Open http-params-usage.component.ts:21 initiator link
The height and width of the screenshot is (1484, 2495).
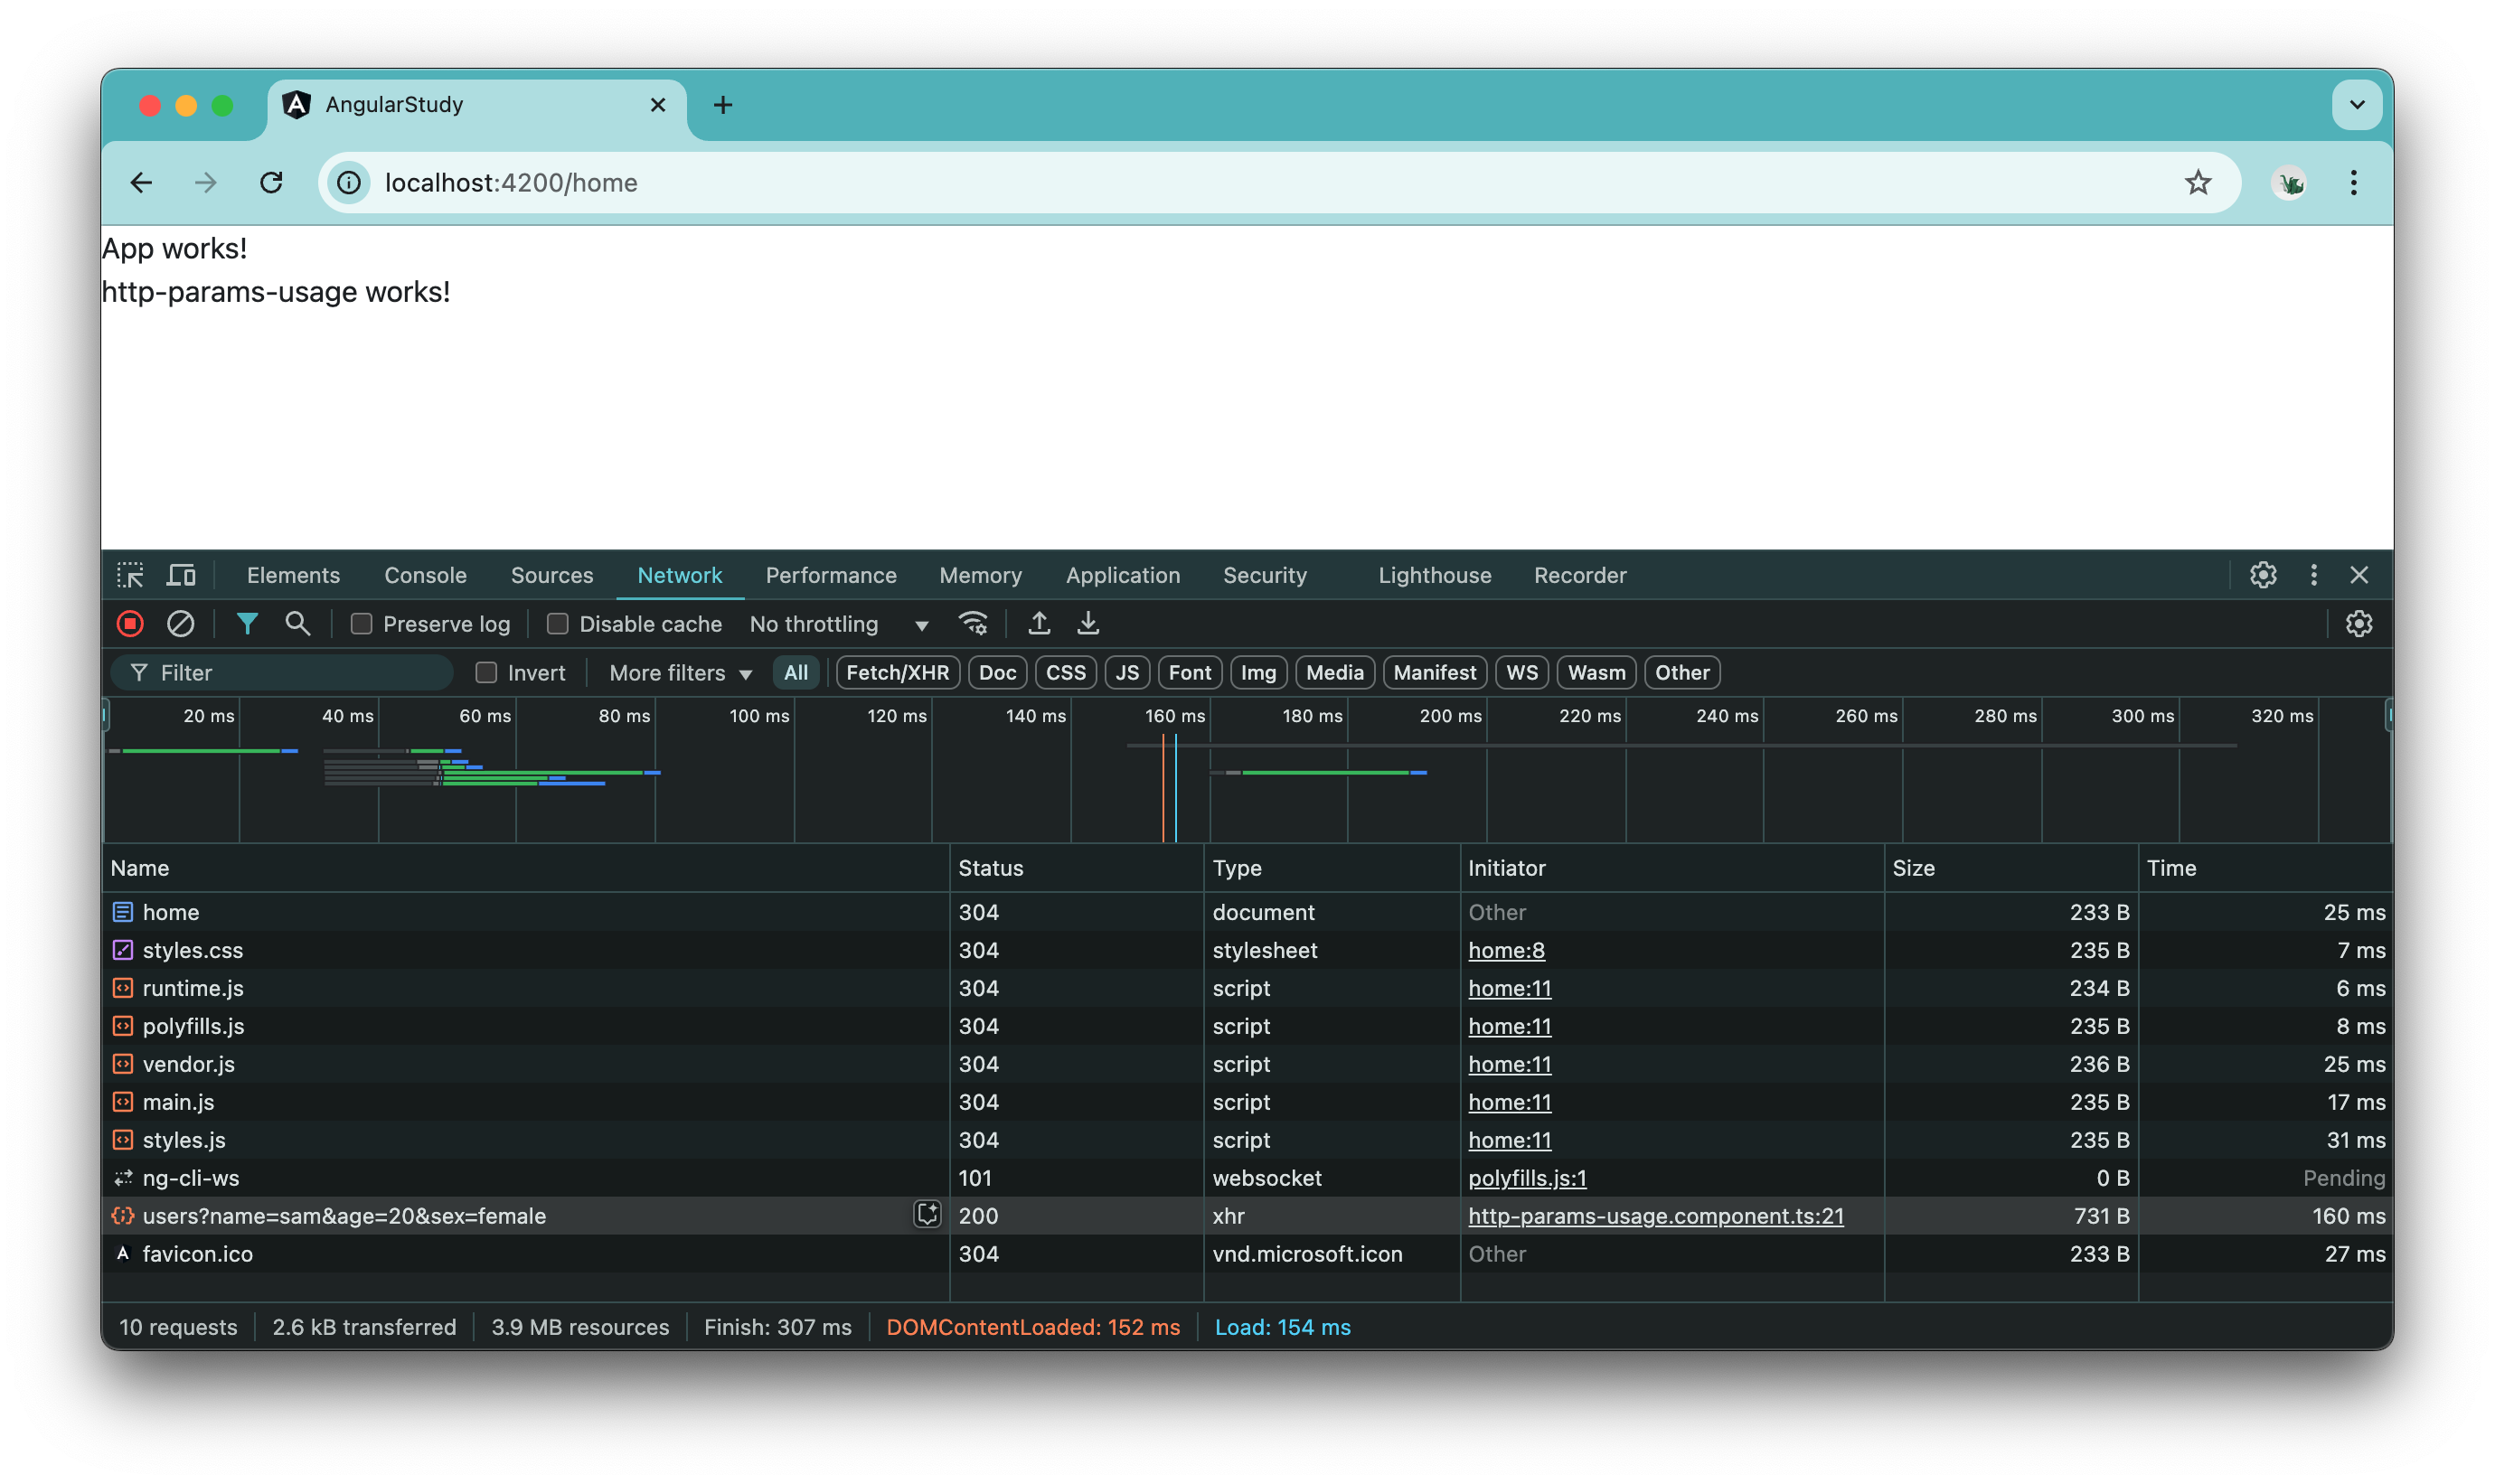pyautogui.click(x=1655, y=1216)
